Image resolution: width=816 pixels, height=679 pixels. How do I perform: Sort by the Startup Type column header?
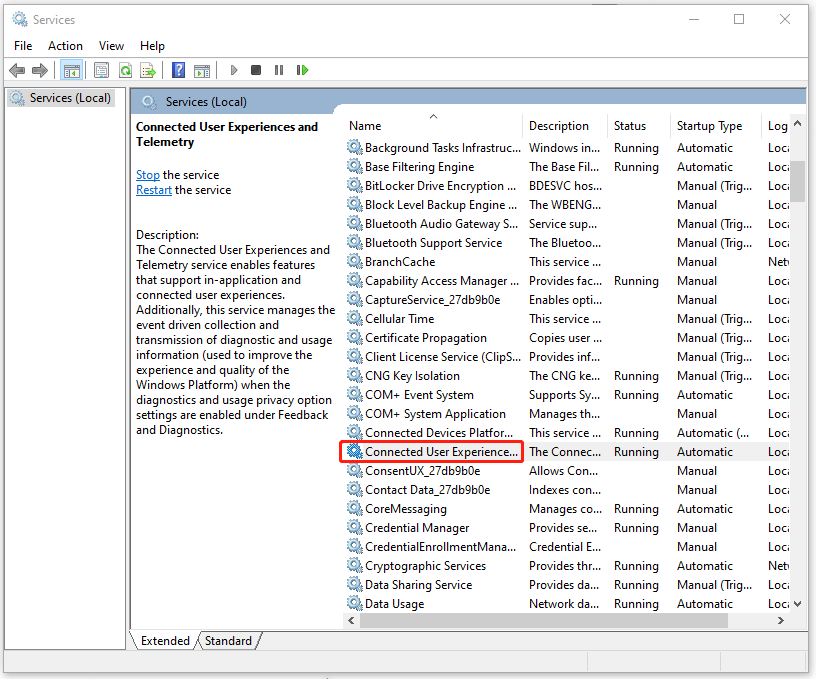pyautogui.click(x=716, y=125)
